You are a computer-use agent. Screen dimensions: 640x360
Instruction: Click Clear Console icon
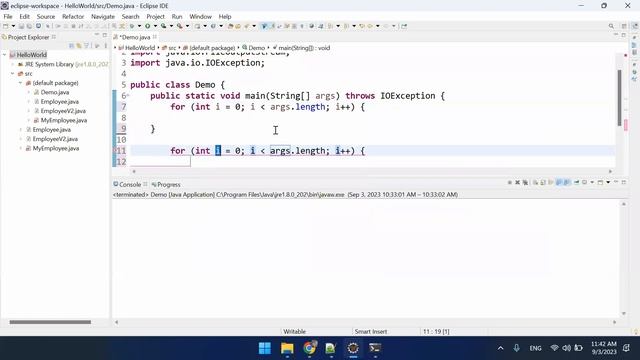tap(535, 182)
